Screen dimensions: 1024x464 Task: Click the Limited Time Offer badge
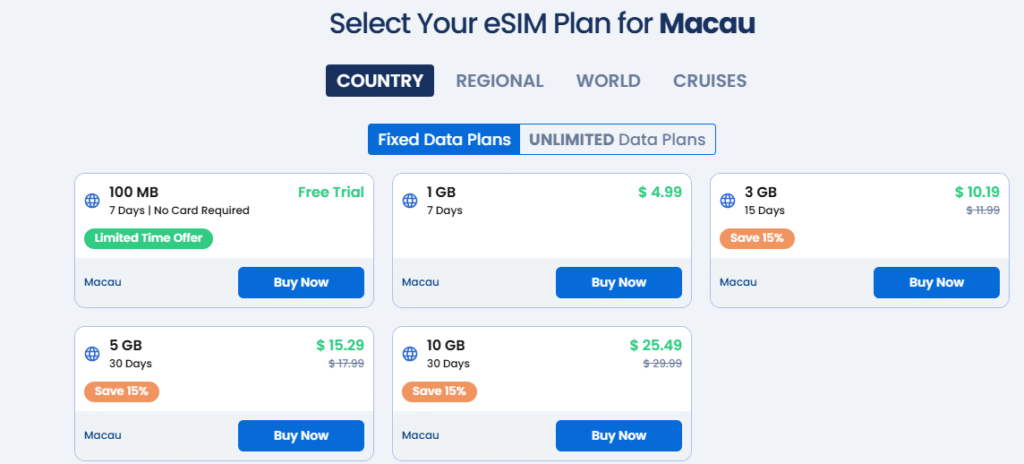pos(149,238)
